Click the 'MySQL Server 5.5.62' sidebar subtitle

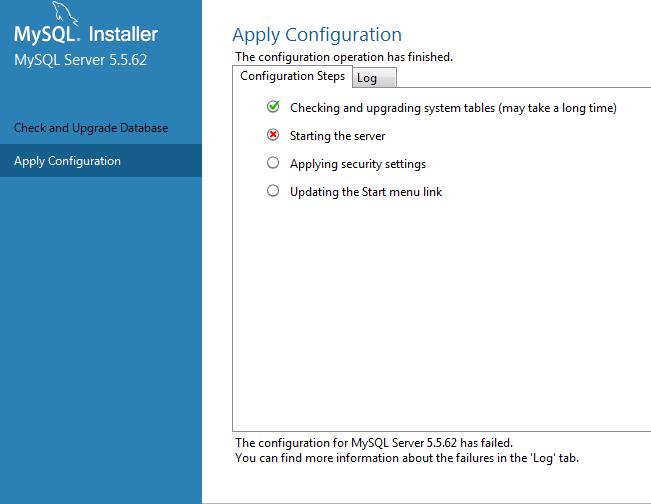click(x=81, y=60)
